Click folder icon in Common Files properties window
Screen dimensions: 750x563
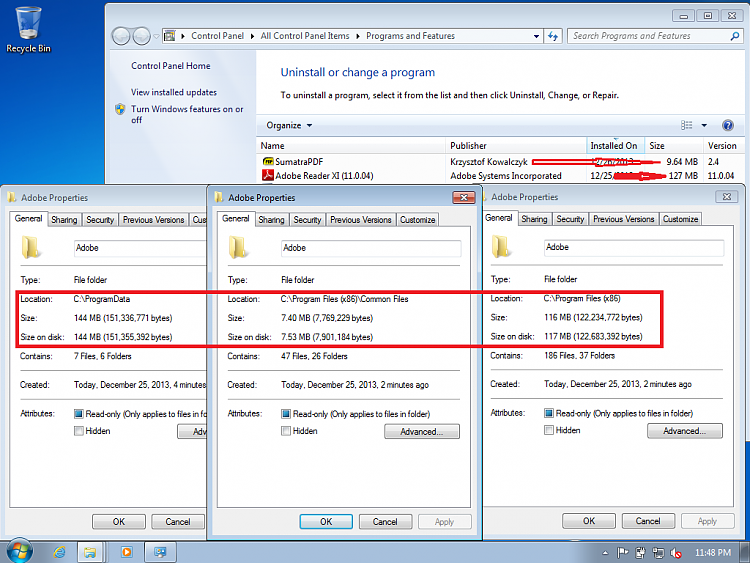pyautogui.click(x=238, y=247)
